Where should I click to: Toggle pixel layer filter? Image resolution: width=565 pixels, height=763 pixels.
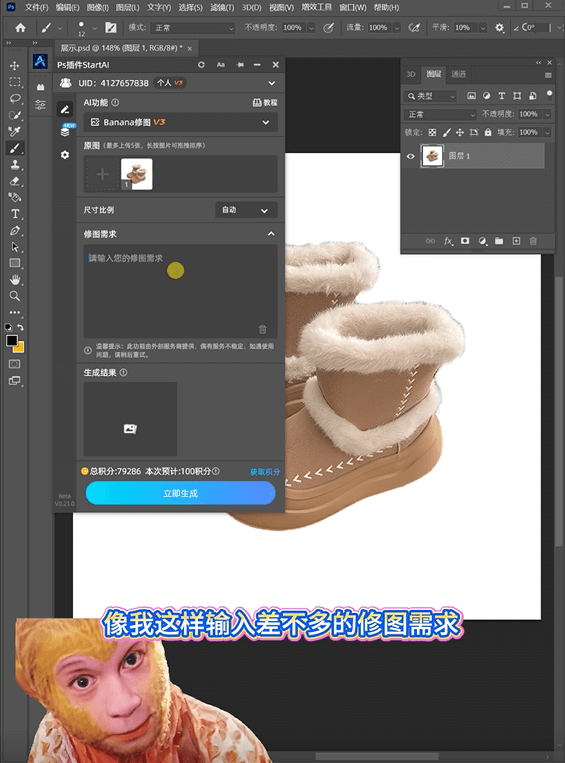click(x=471, y=96)
